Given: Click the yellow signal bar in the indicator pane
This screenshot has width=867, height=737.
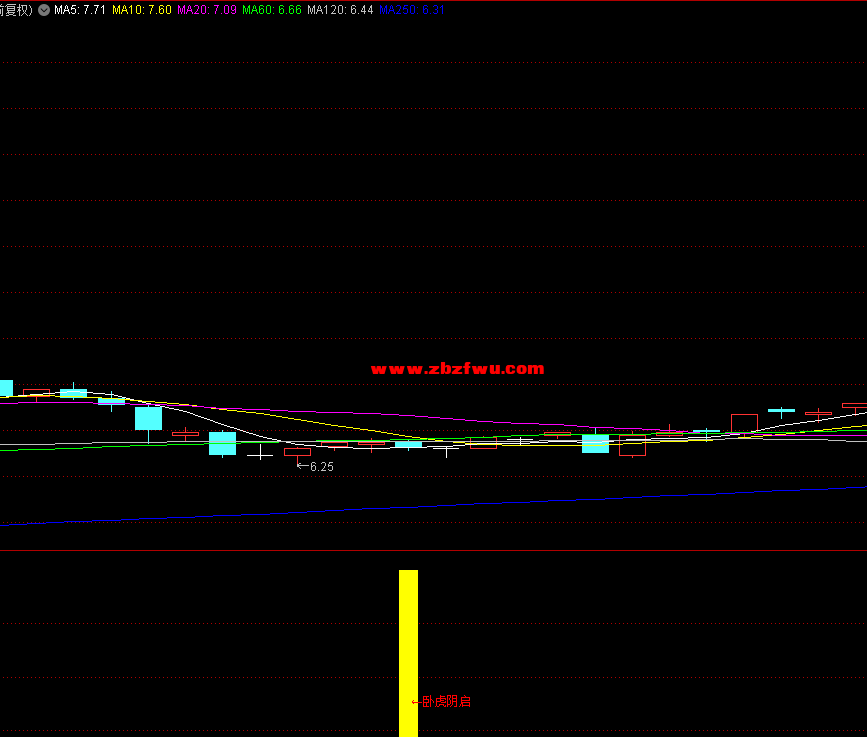Looking at the screenshot, I should pyautogui.click(x=409, y=653).
